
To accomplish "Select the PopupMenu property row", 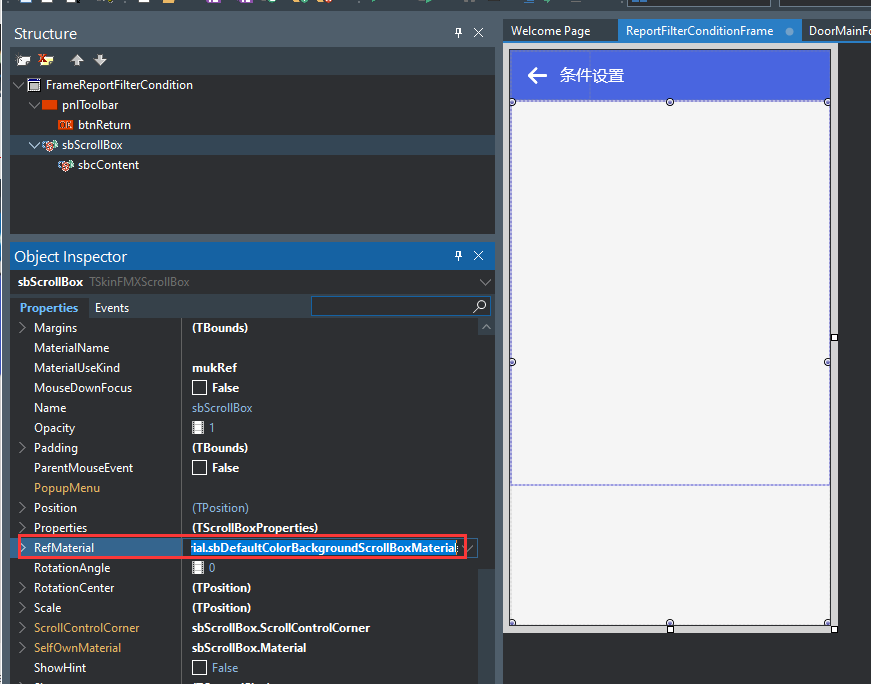I will click(x=244, y=488).
